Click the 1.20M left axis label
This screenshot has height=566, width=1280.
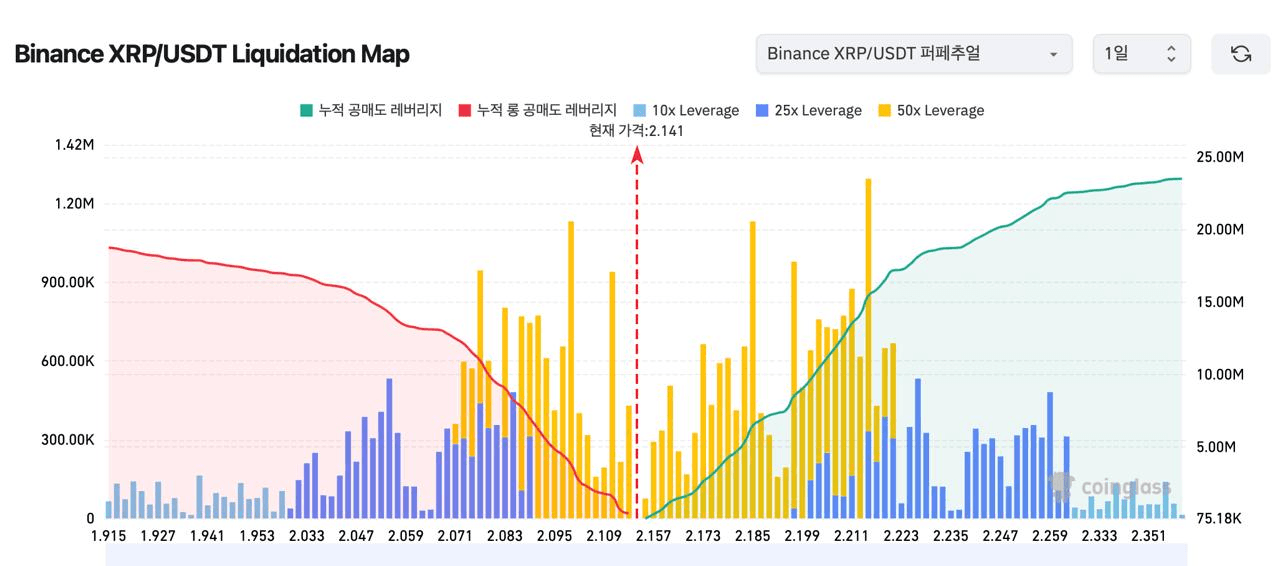click(75, 203)
